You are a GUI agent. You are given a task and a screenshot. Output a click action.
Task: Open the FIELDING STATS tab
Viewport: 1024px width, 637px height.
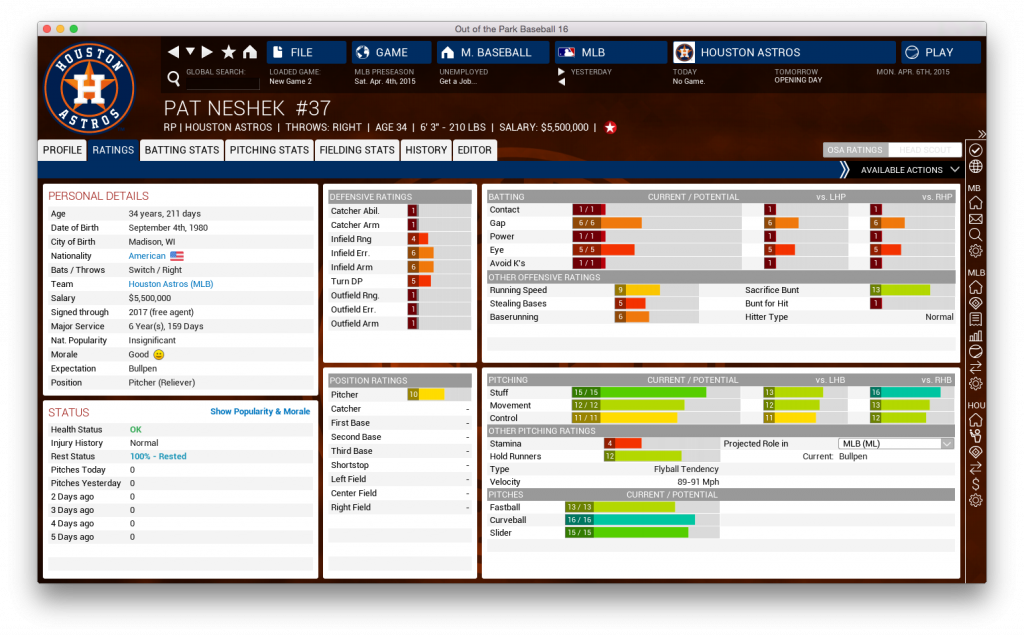[x=357, y=150]
